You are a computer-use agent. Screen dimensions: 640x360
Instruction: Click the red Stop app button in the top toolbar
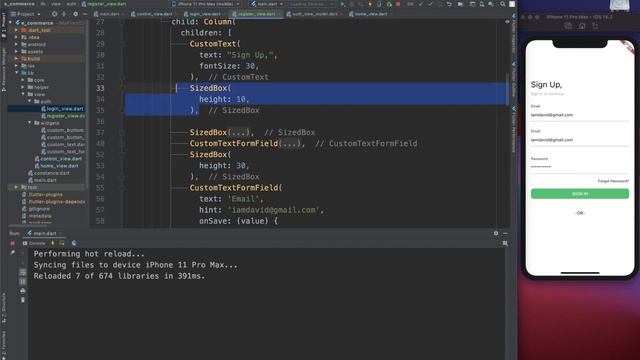pyautogui.click(x=398, y=4)
